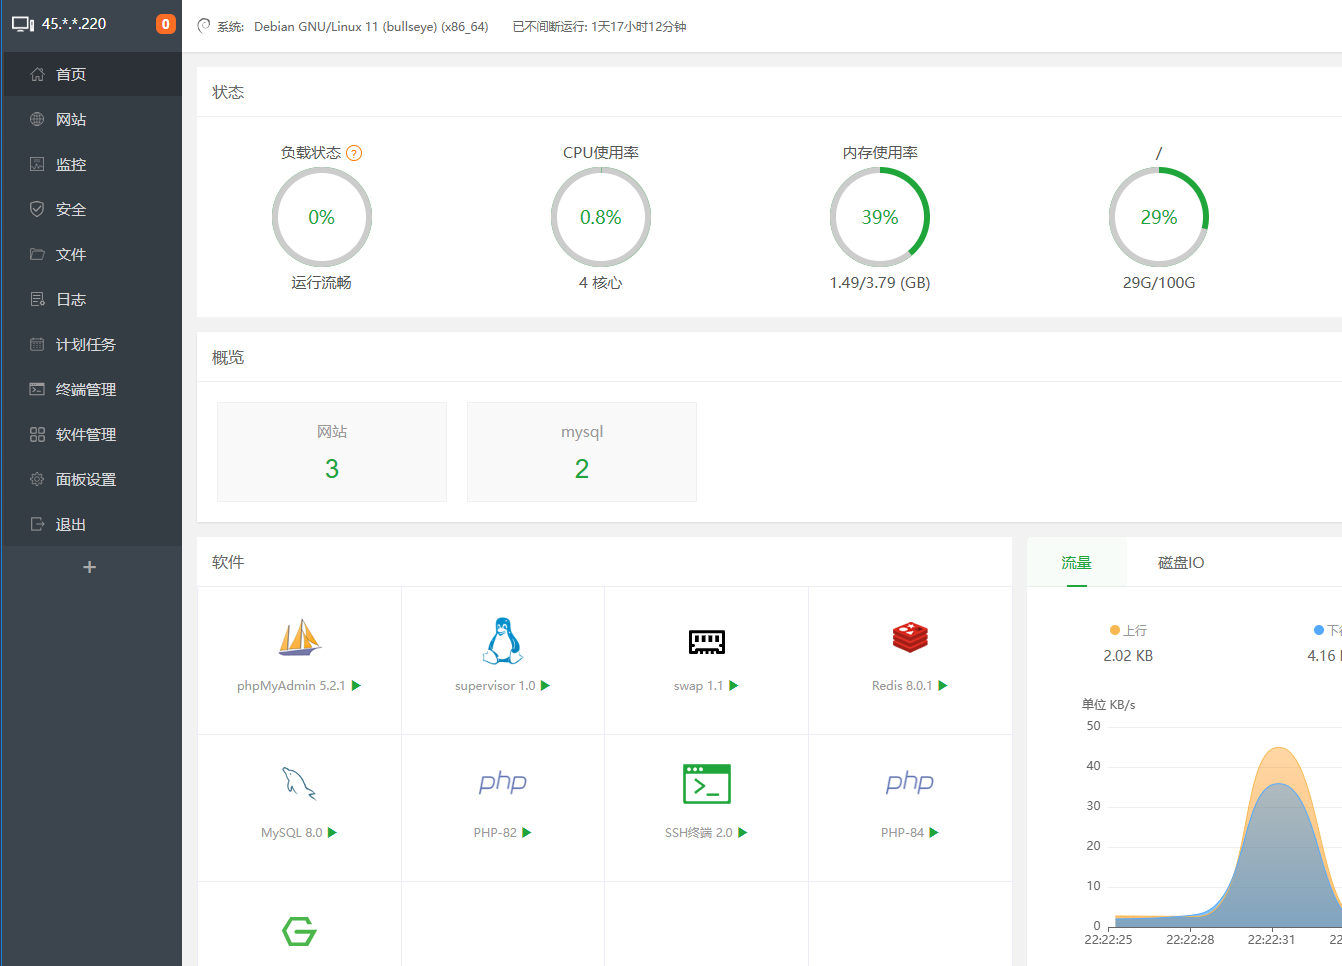The image size is (1342, 966).
Task: Open the phpMyAdmin sailboat icon
Action: coord(299,638)
